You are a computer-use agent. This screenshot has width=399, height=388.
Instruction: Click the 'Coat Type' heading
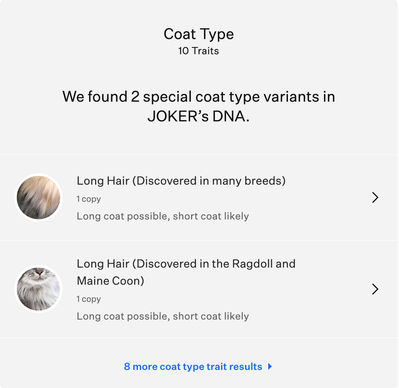[199, 34]
